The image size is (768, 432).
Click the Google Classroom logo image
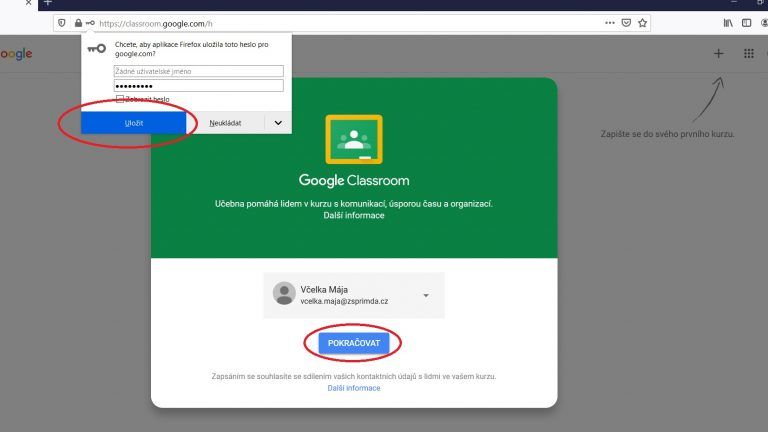(354, 139)
